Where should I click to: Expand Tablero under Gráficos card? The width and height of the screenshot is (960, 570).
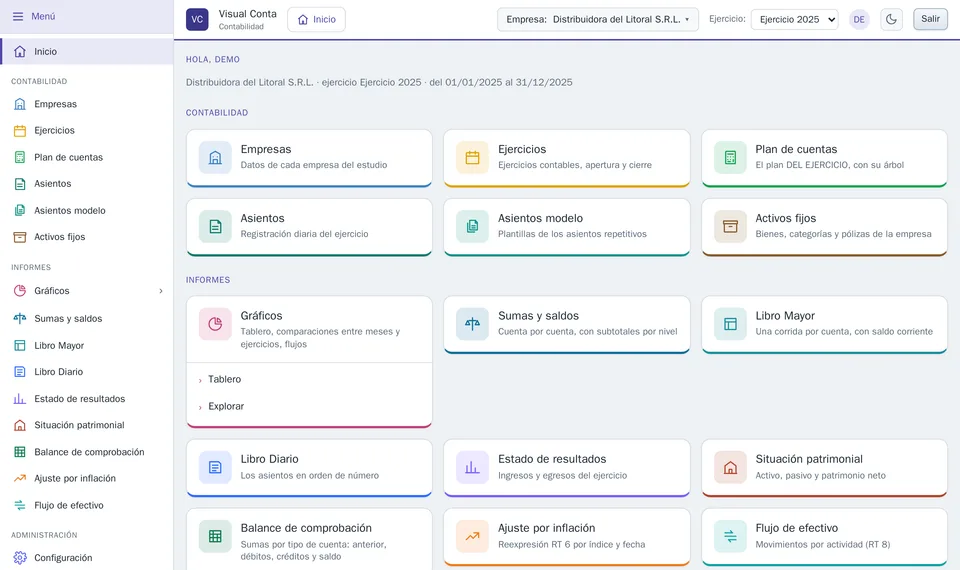pos(309,380)
